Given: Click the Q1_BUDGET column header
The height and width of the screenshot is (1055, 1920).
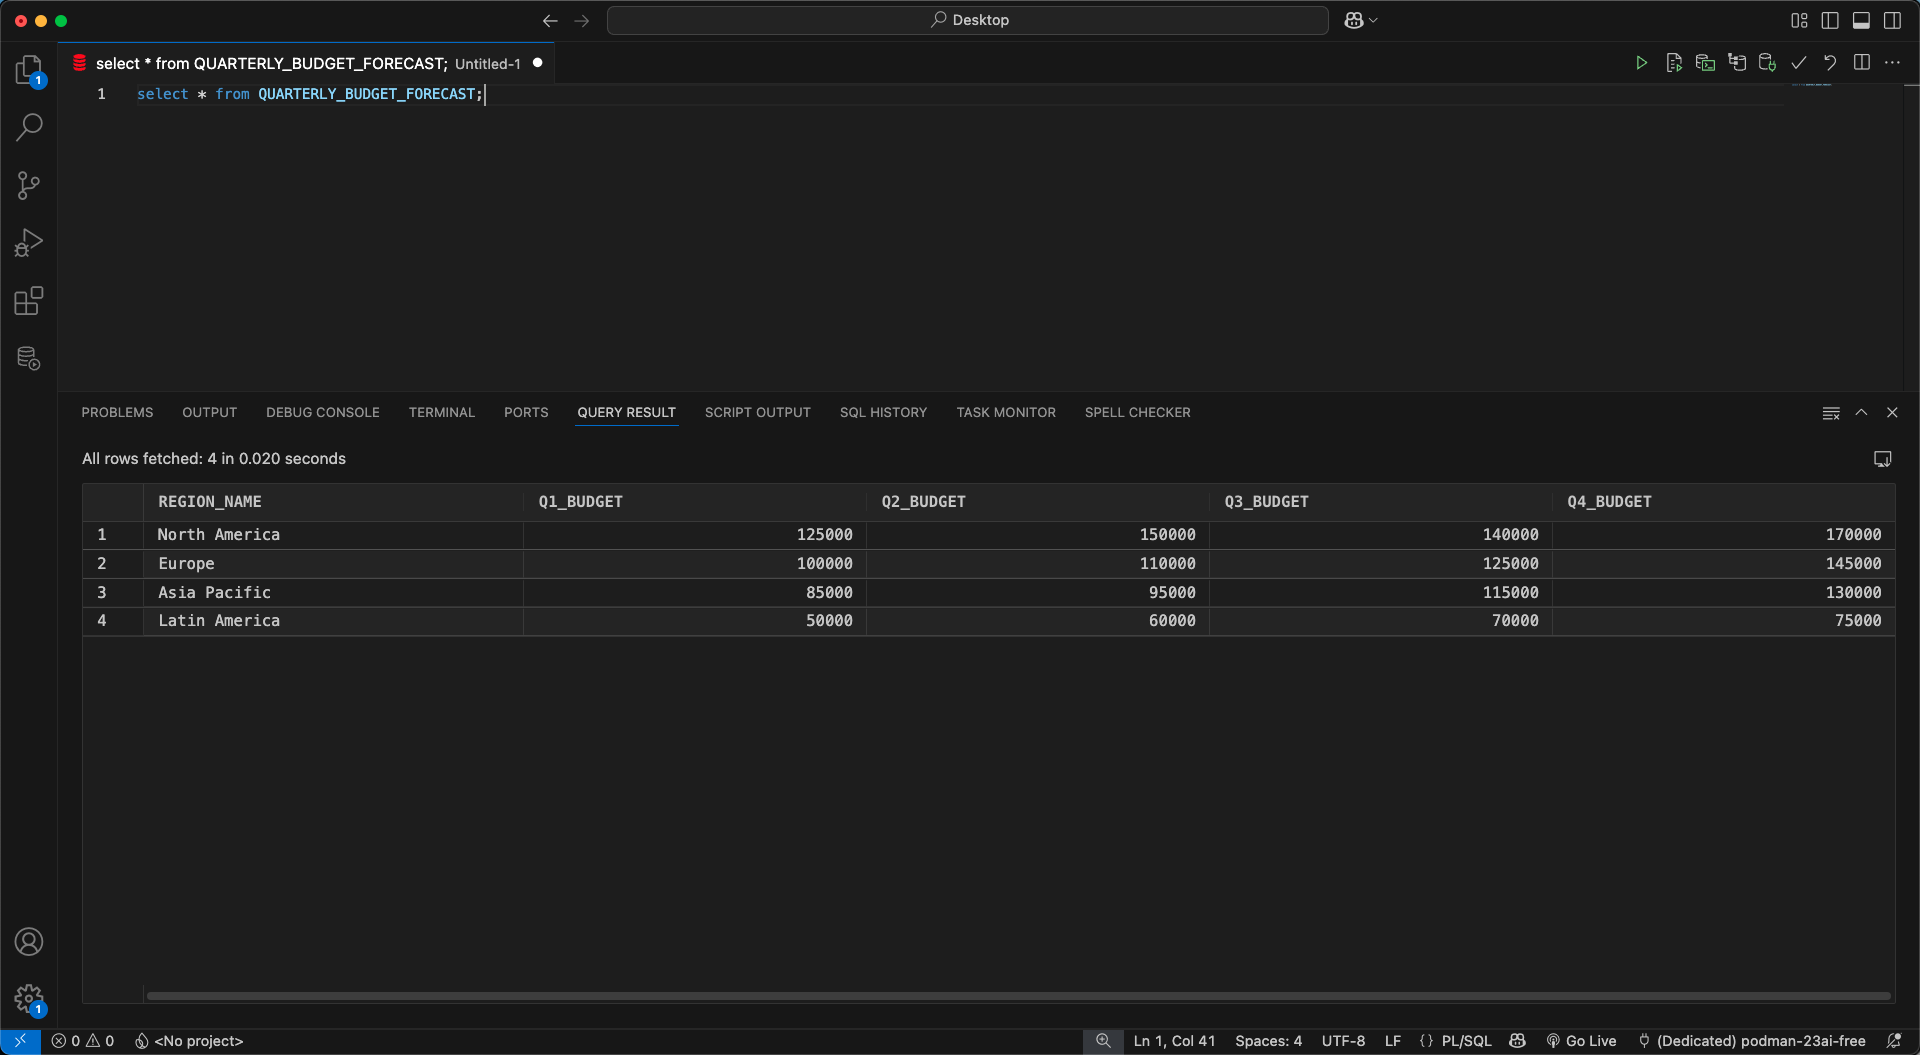Looking at the screenshot, I should [x=695, y=502].
